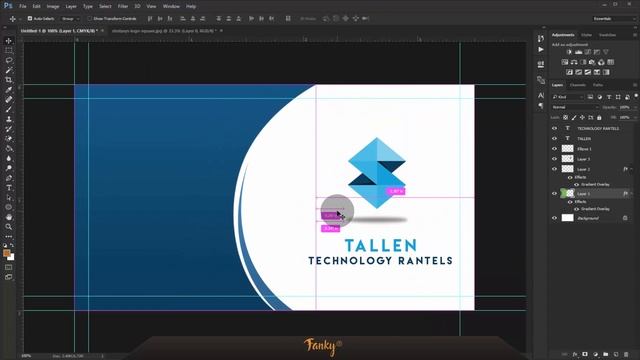The height and width of the screenshot is (360, 640).
Task: Click add layer mask button
Action: (585, 354)
